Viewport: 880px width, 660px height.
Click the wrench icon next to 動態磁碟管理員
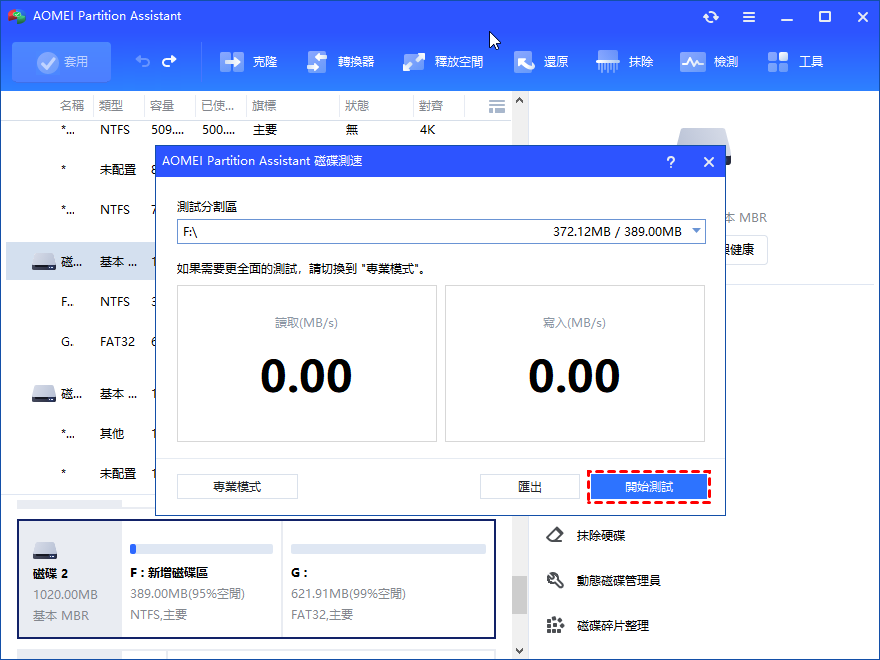(x=554, y=580)
